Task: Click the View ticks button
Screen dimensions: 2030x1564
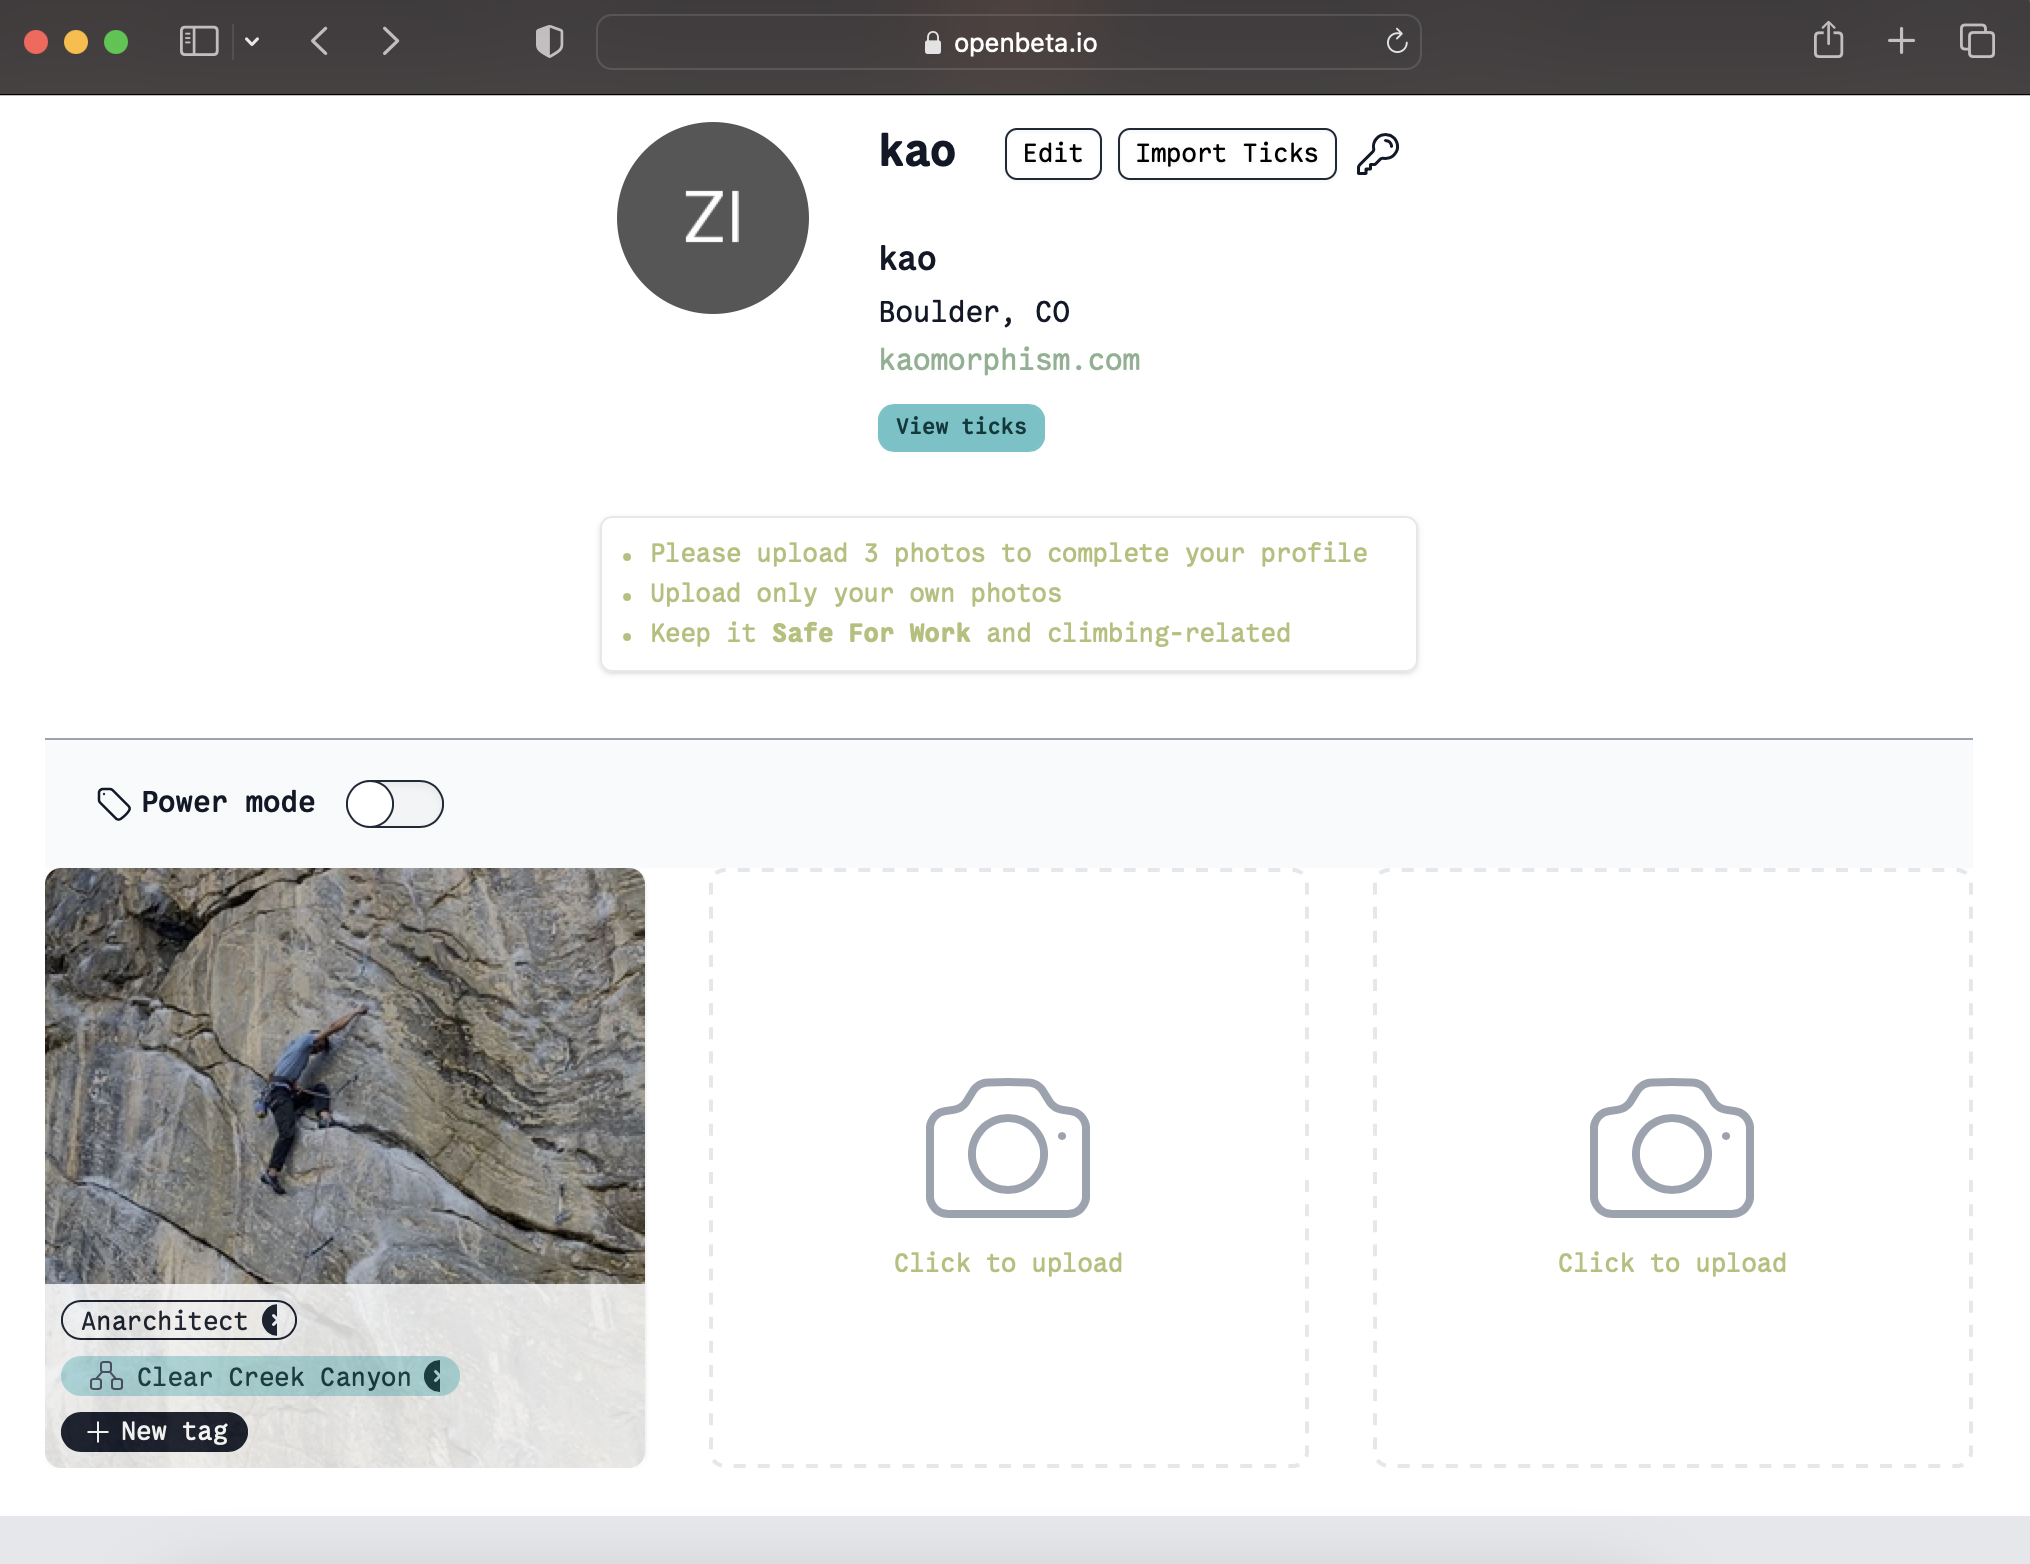Action: pyautogui.click(x=960, y=427)
